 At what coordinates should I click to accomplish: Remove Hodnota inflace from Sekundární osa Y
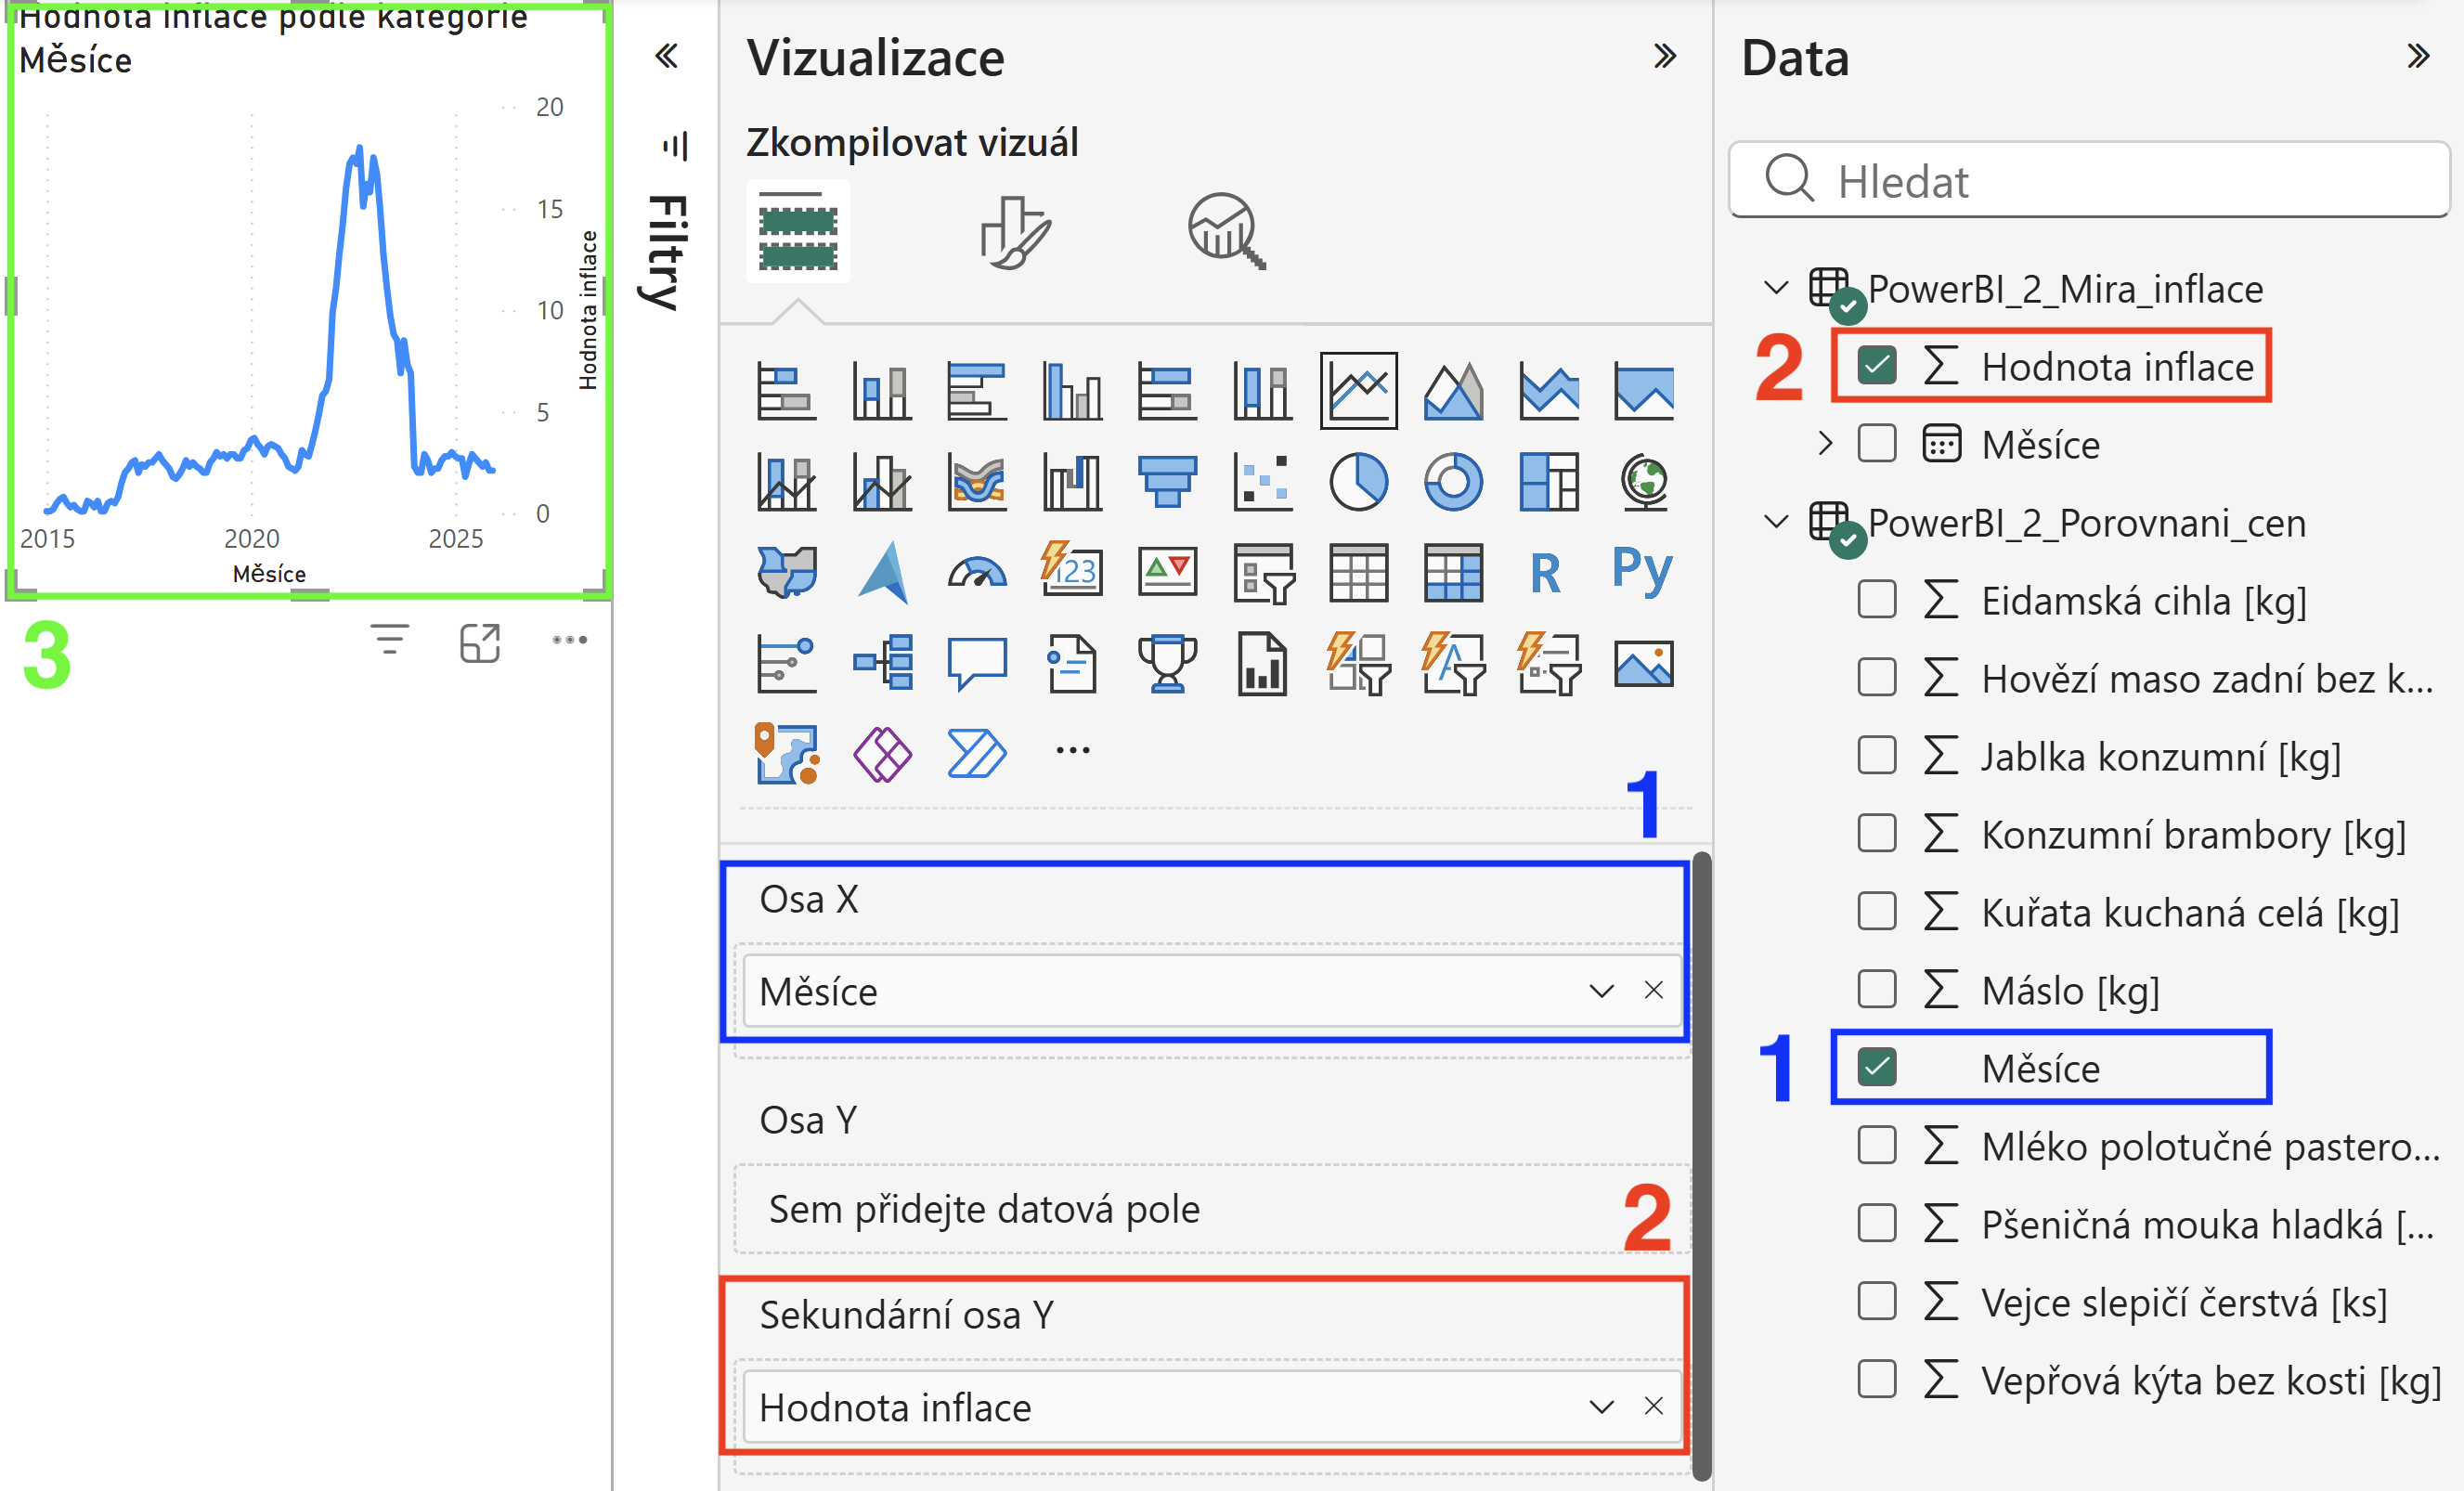click(x=1654, y=1407)
